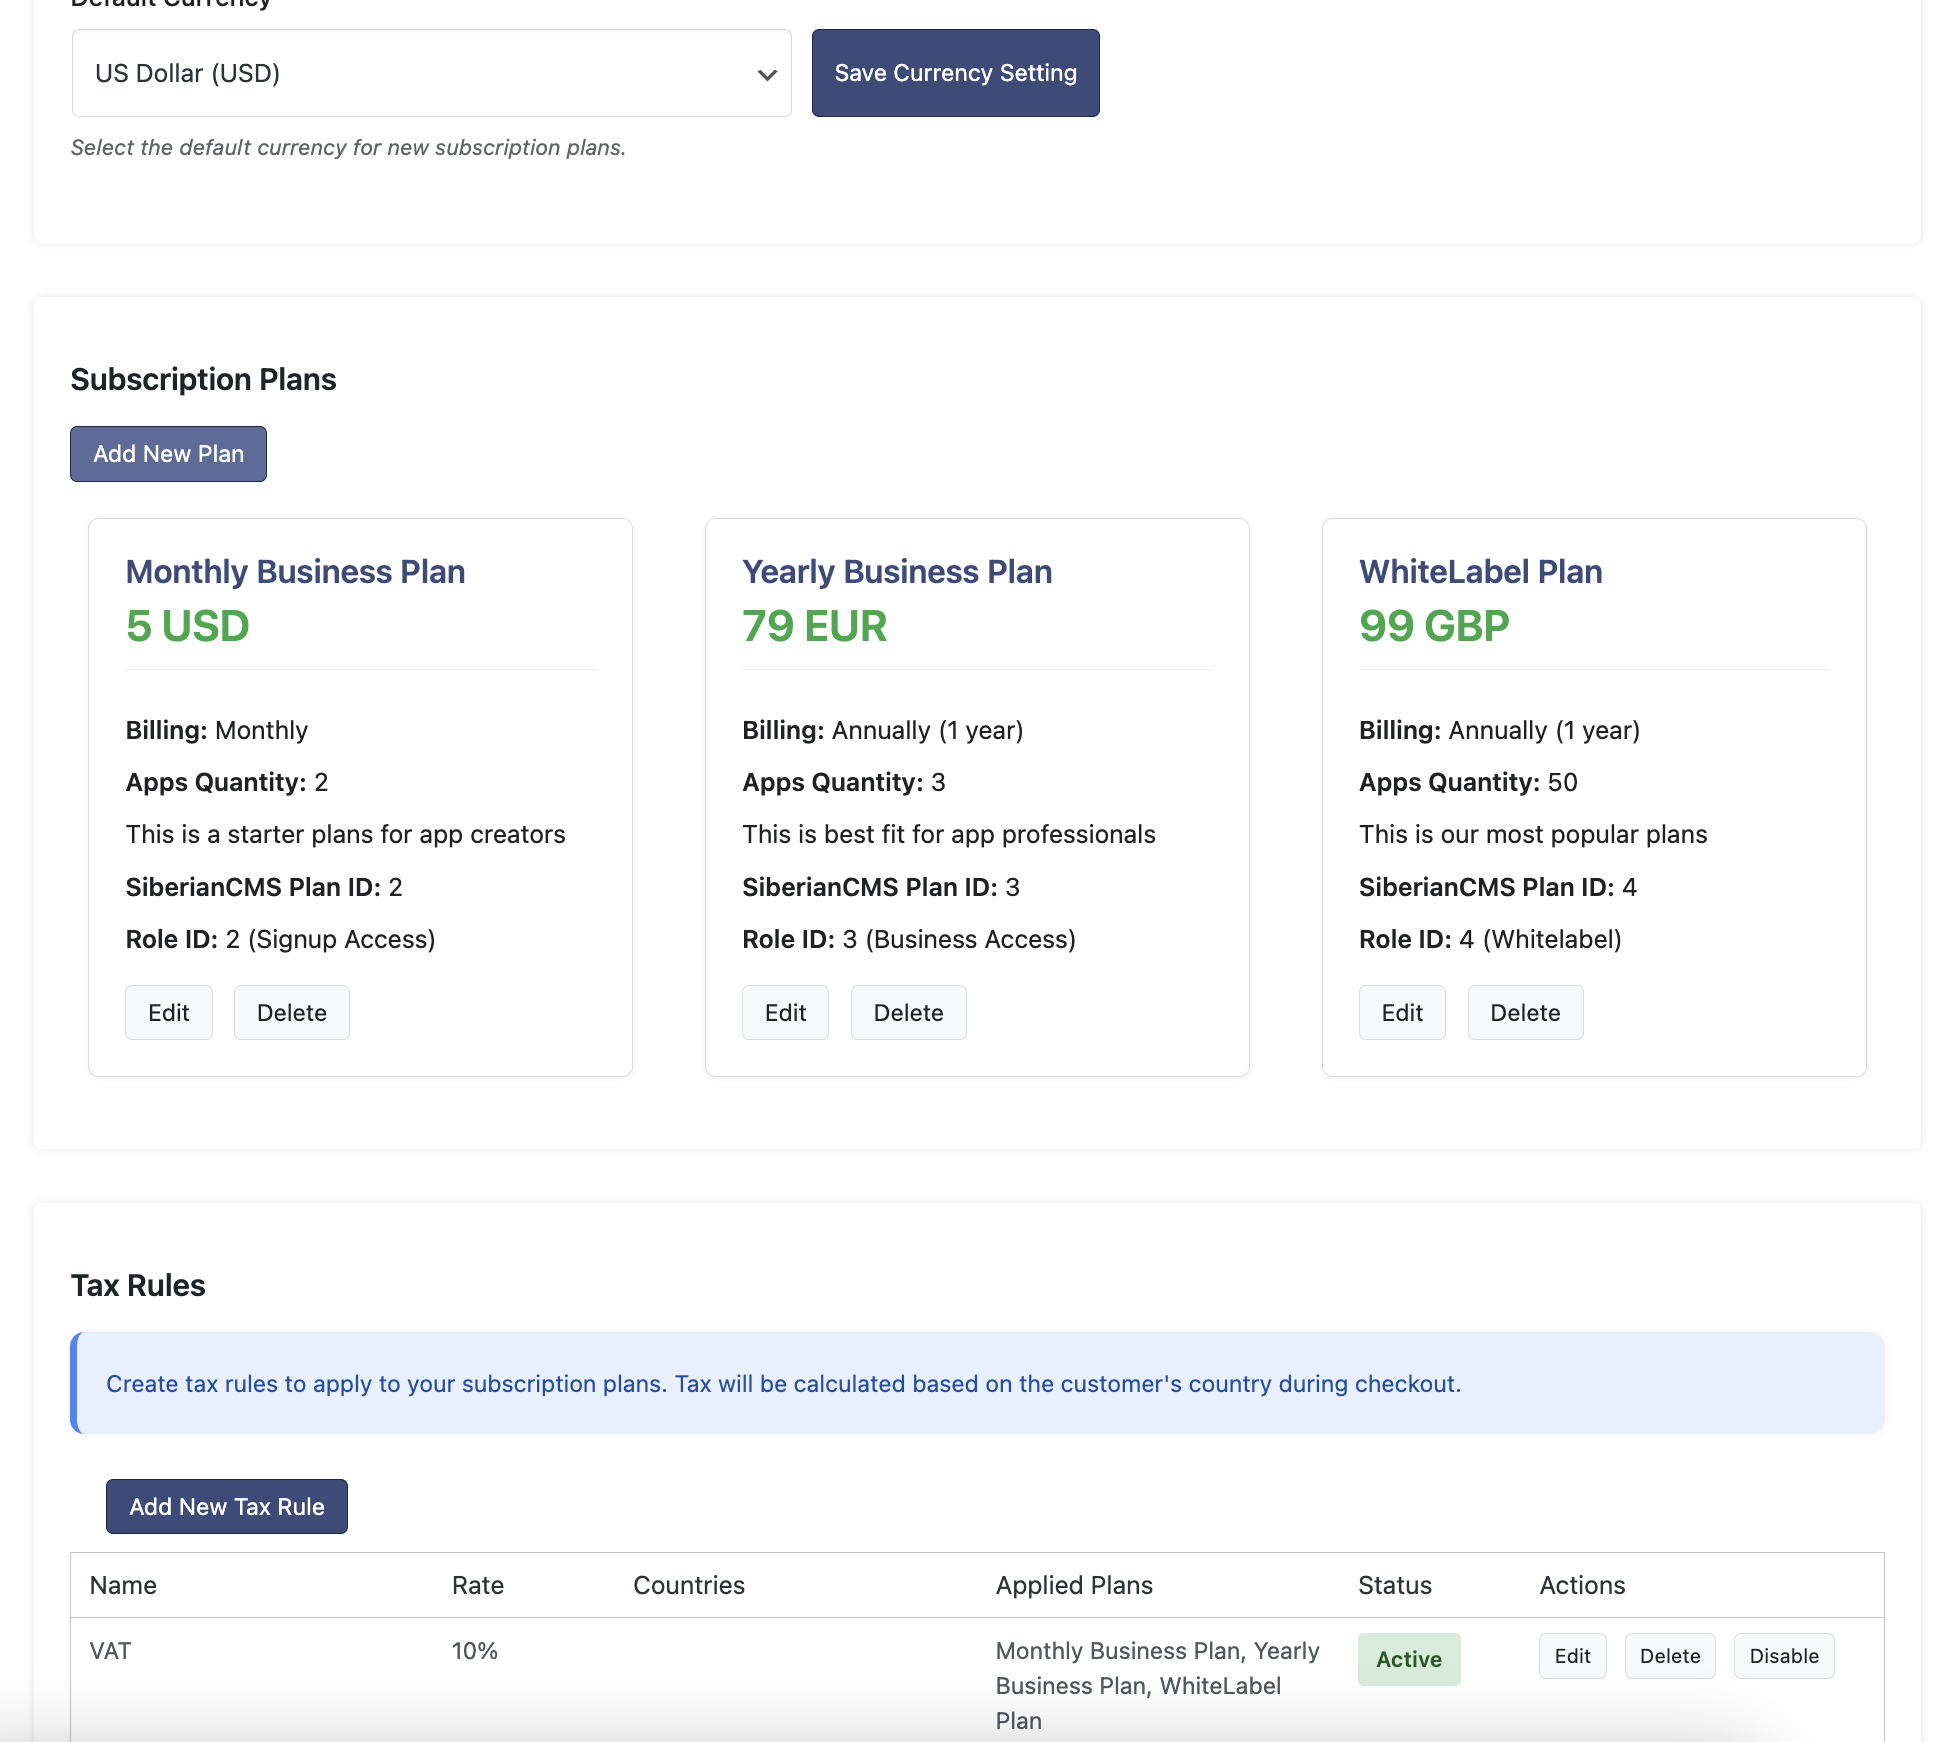
Task: Click the Monthly Business Plan title
Action: pyautogui.click(x=295, y=571)
